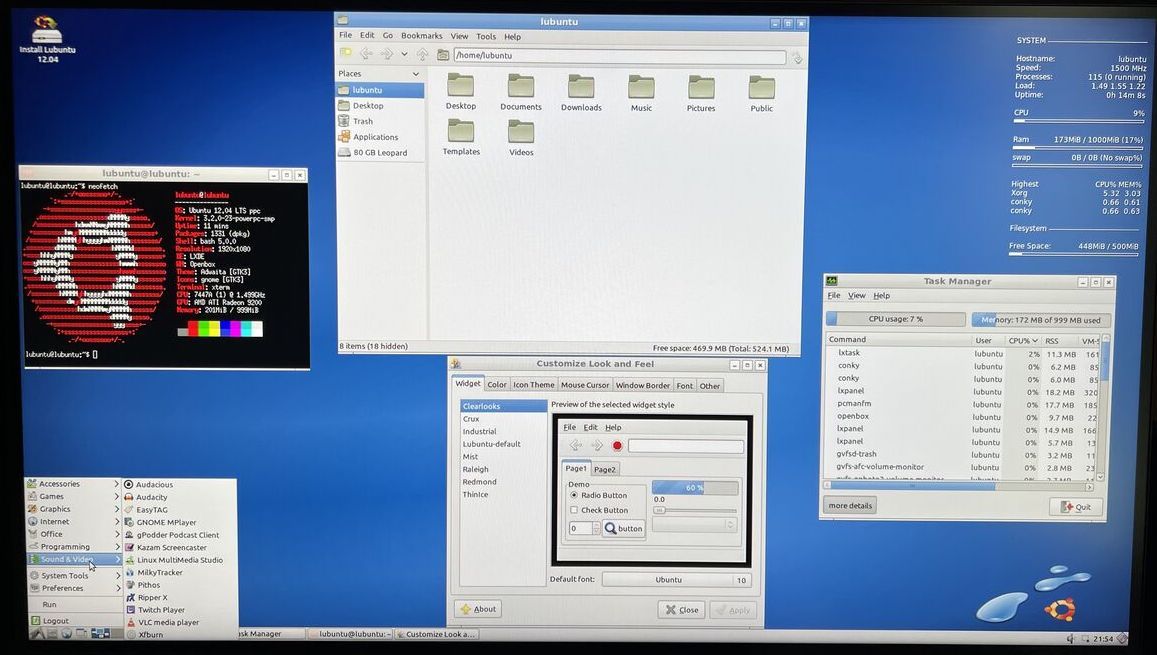Screen dimensions: 1157x655
Task: Expand the System Tools submenu
Action: 66,574
